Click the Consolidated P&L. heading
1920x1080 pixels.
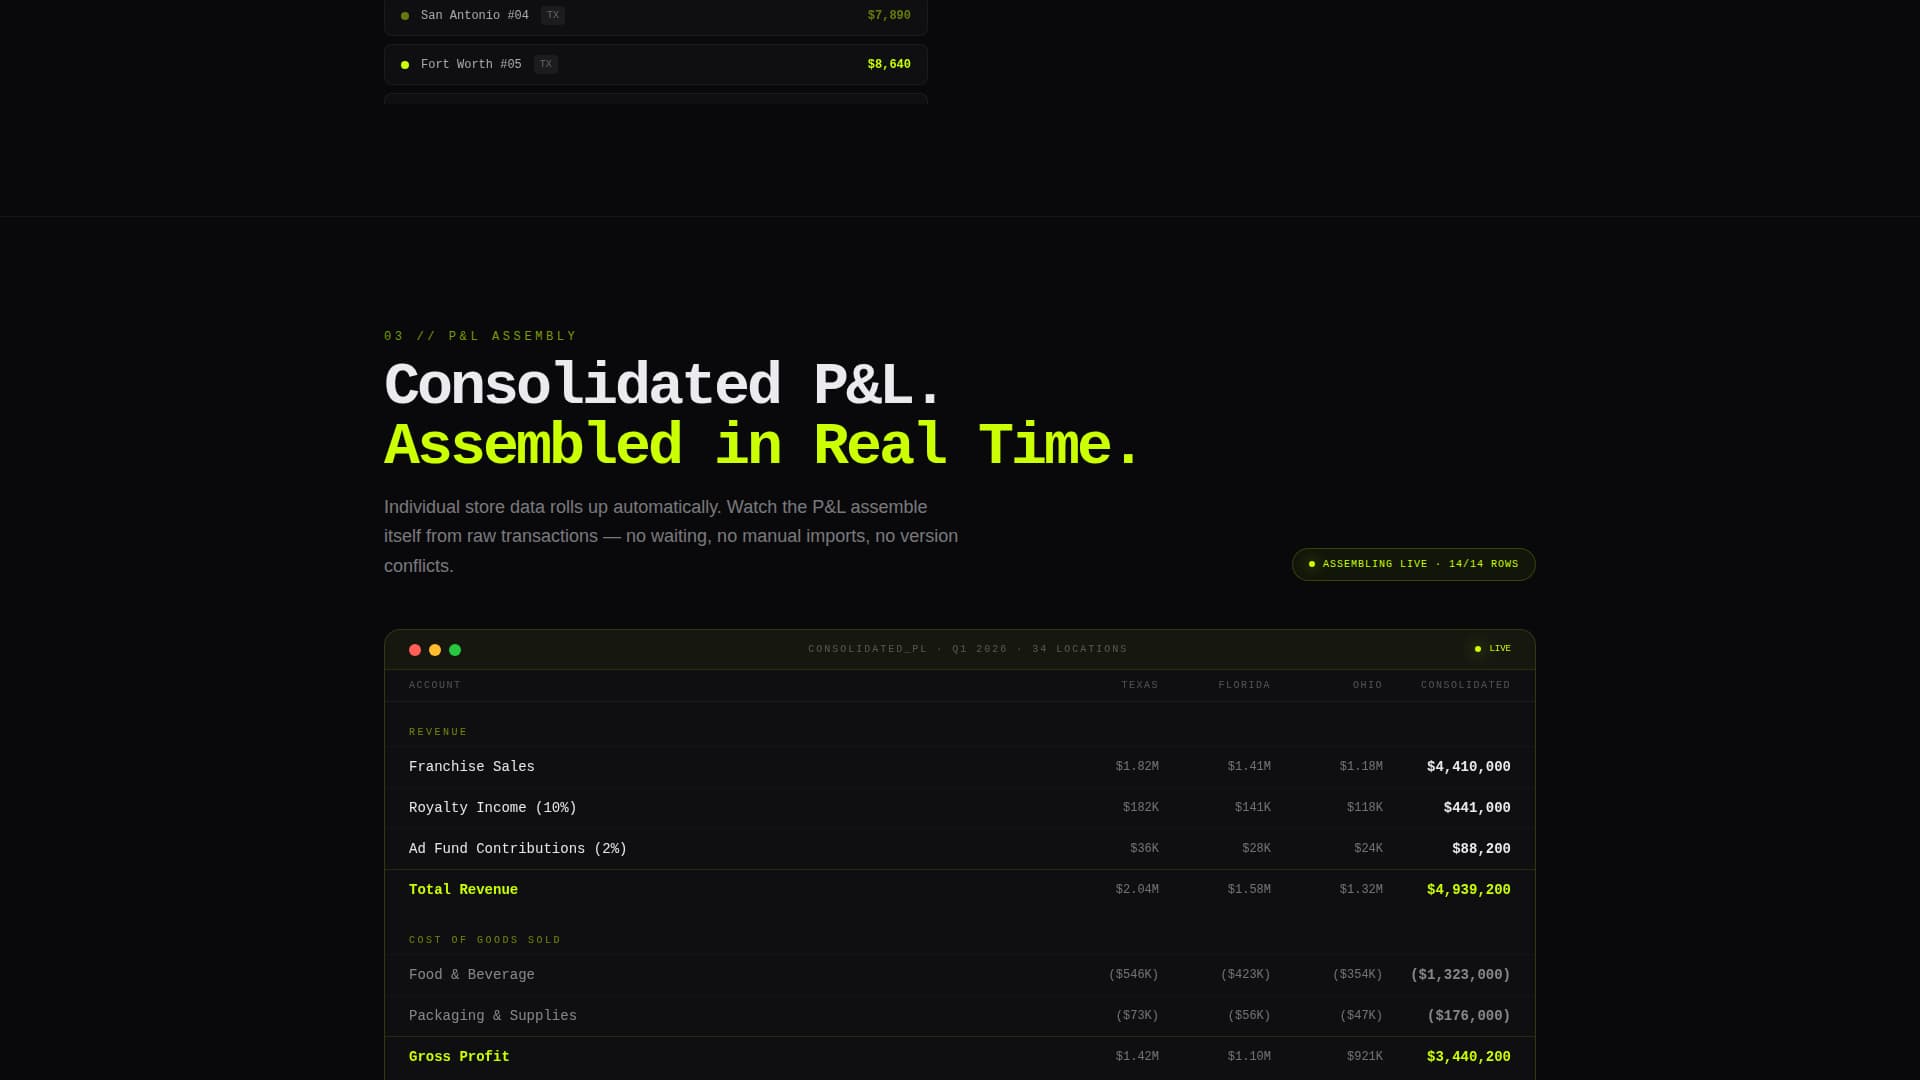(663, 386)
